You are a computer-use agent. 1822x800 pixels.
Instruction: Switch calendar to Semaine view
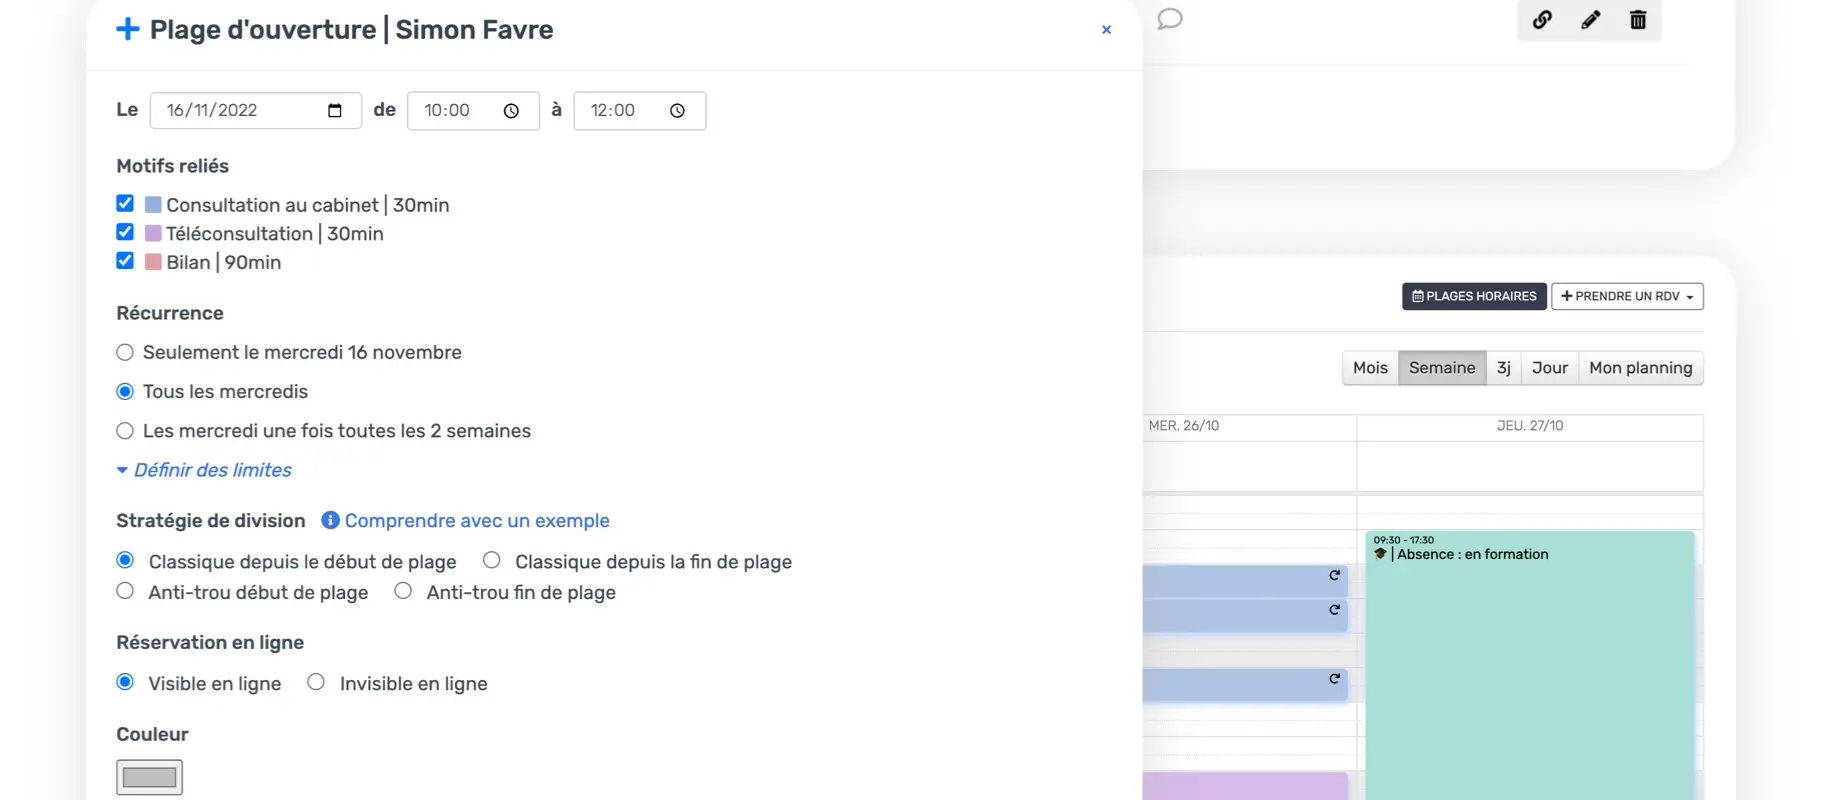click(x=1442, y=368)
